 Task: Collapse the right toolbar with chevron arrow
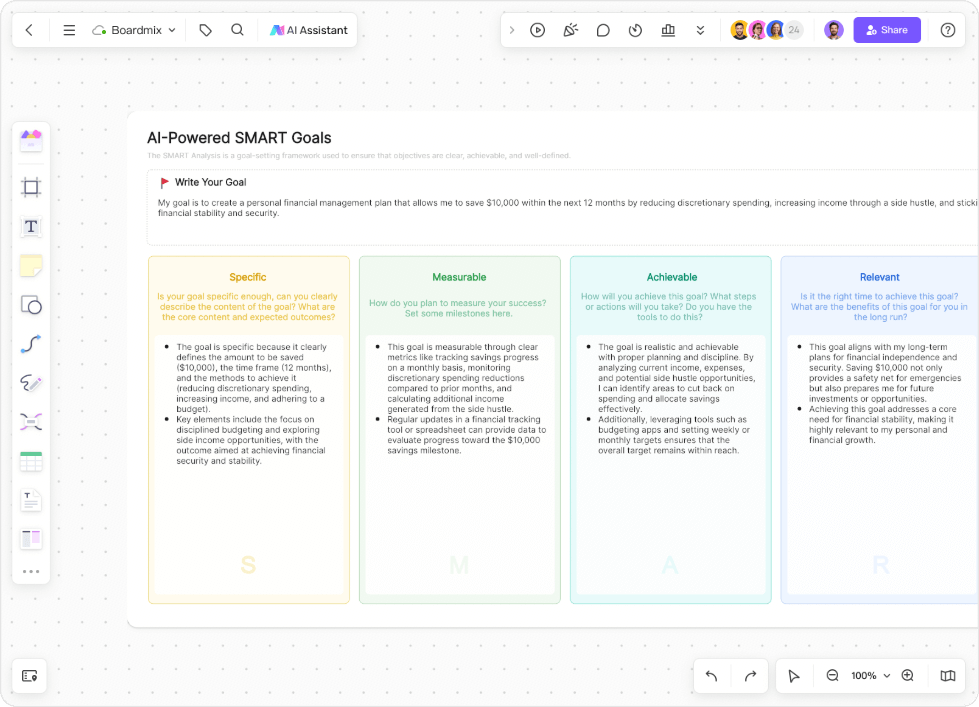point(512,30)
